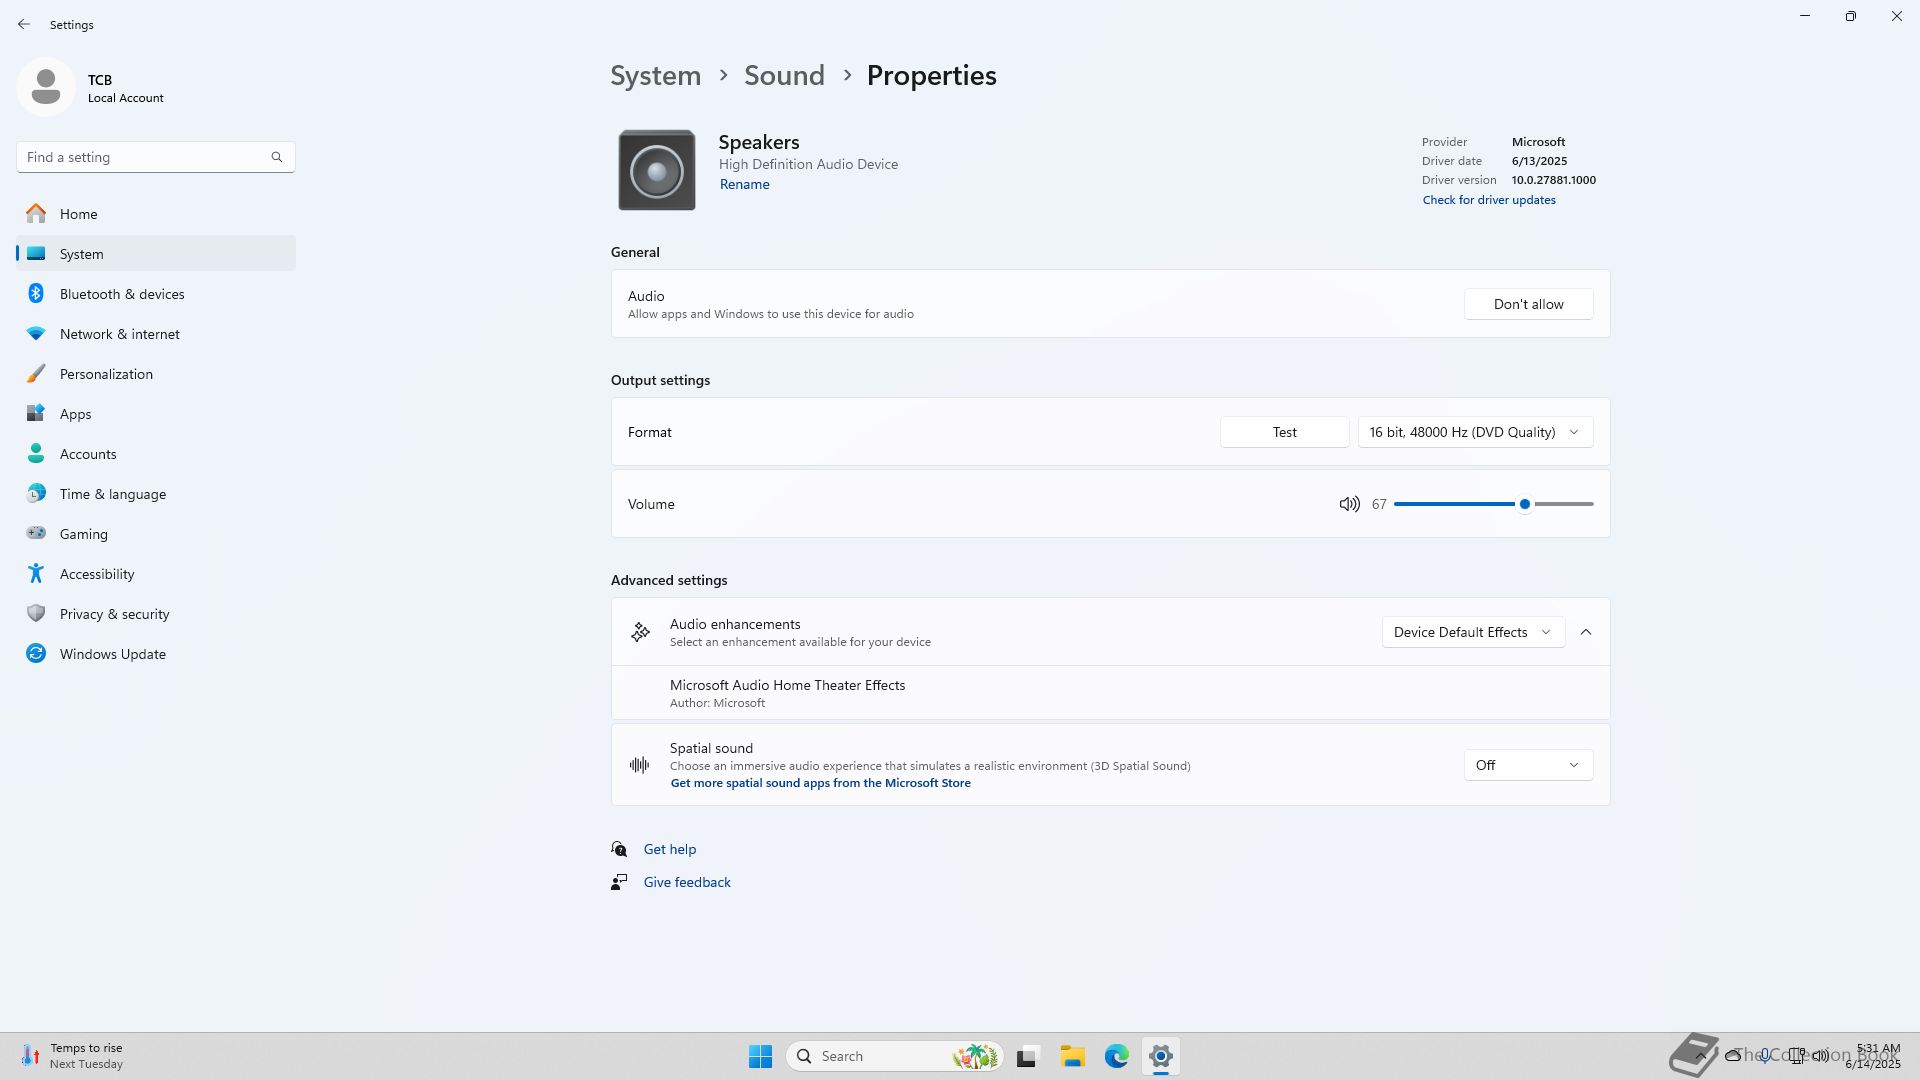This screenshot has height=1080, width=1920.
Task: Click the search magnifier in Find a setting
Action: [x=277, y=157]
